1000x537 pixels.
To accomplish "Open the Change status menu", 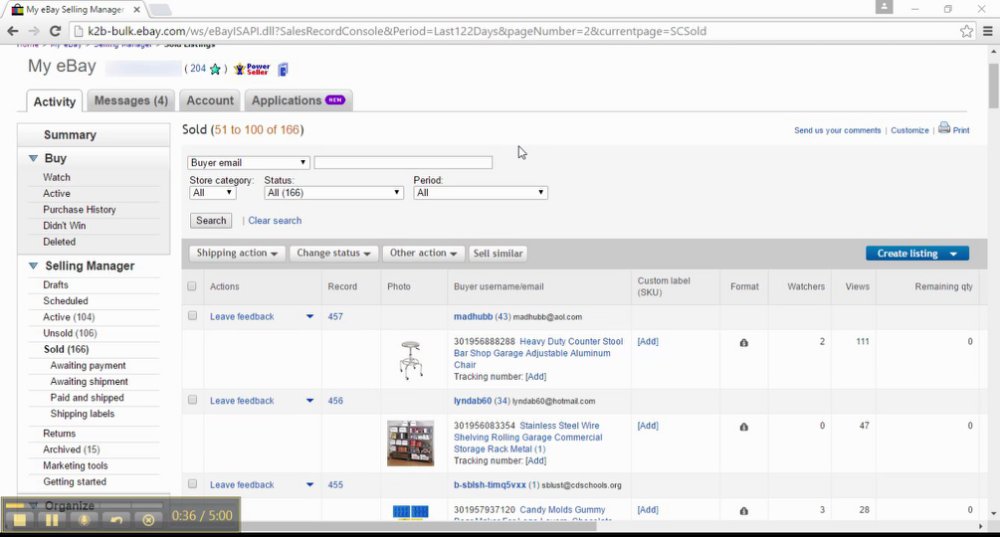I will [x=334, y=253].
